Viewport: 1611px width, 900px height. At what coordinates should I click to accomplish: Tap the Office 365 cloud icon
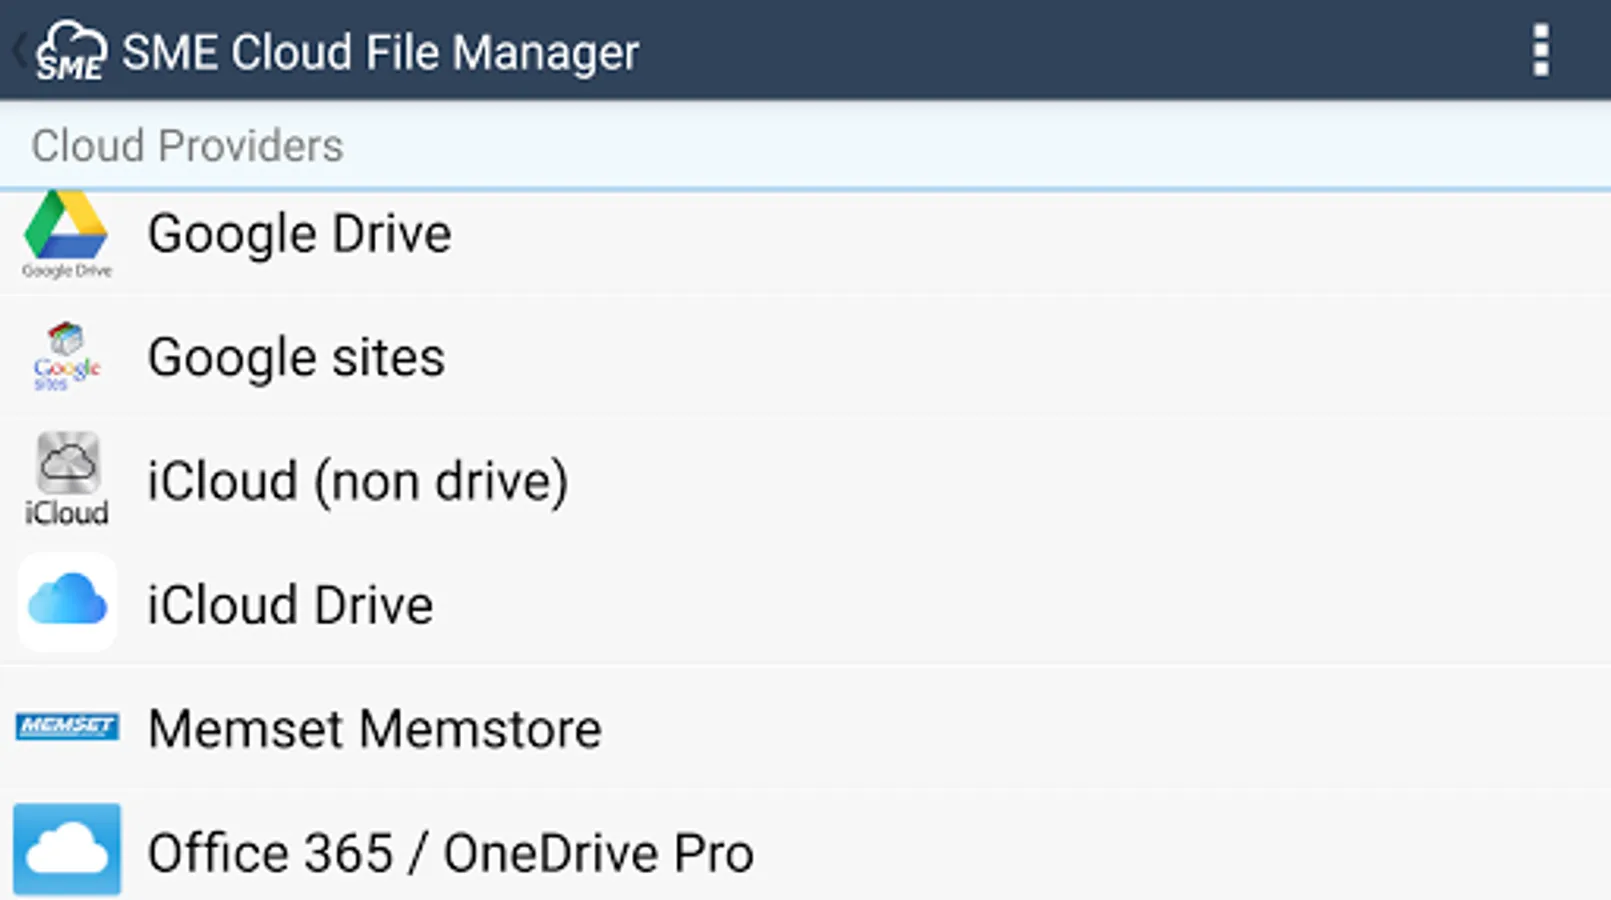[67, 849]
